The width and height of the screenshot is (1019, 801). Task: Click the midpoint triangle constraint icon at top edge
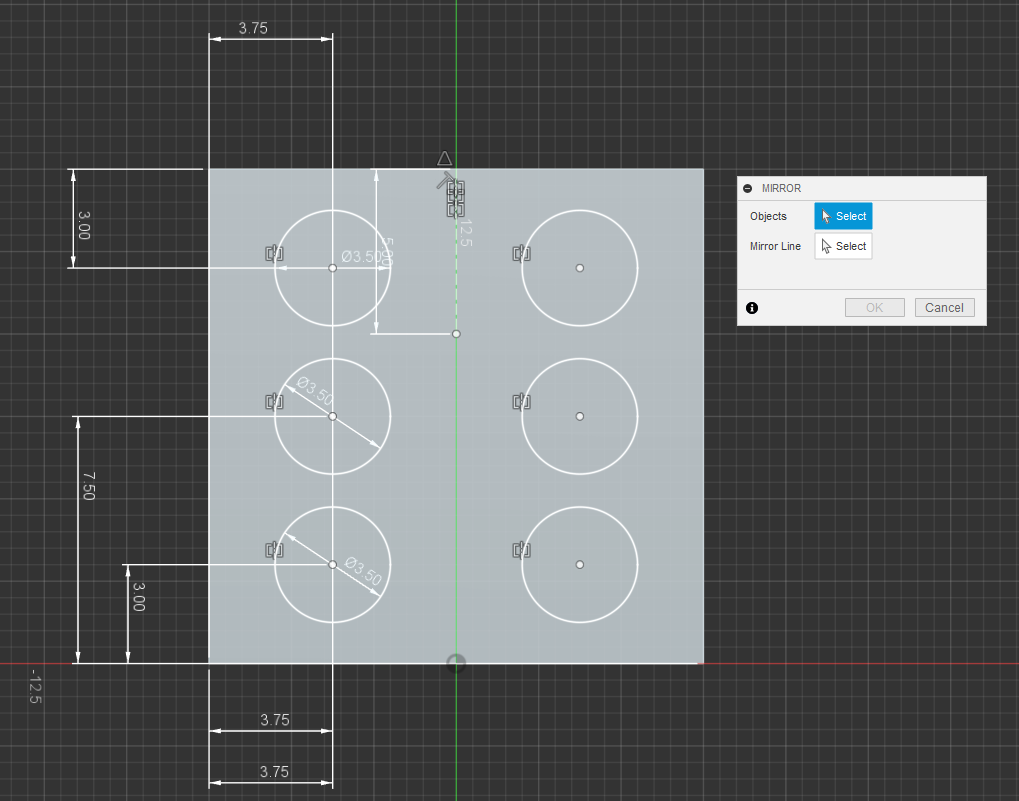click(445, 158)
